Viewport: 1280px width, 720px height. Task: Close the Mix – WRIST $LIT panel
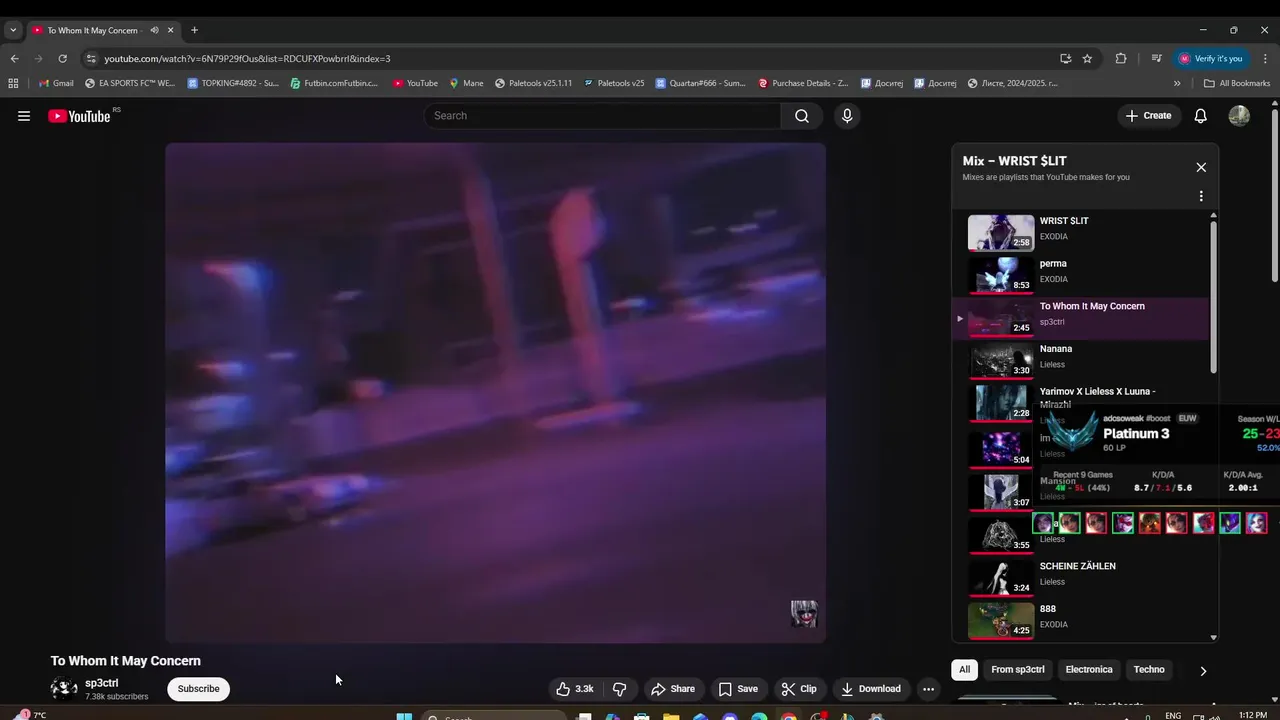(1201, 168)
